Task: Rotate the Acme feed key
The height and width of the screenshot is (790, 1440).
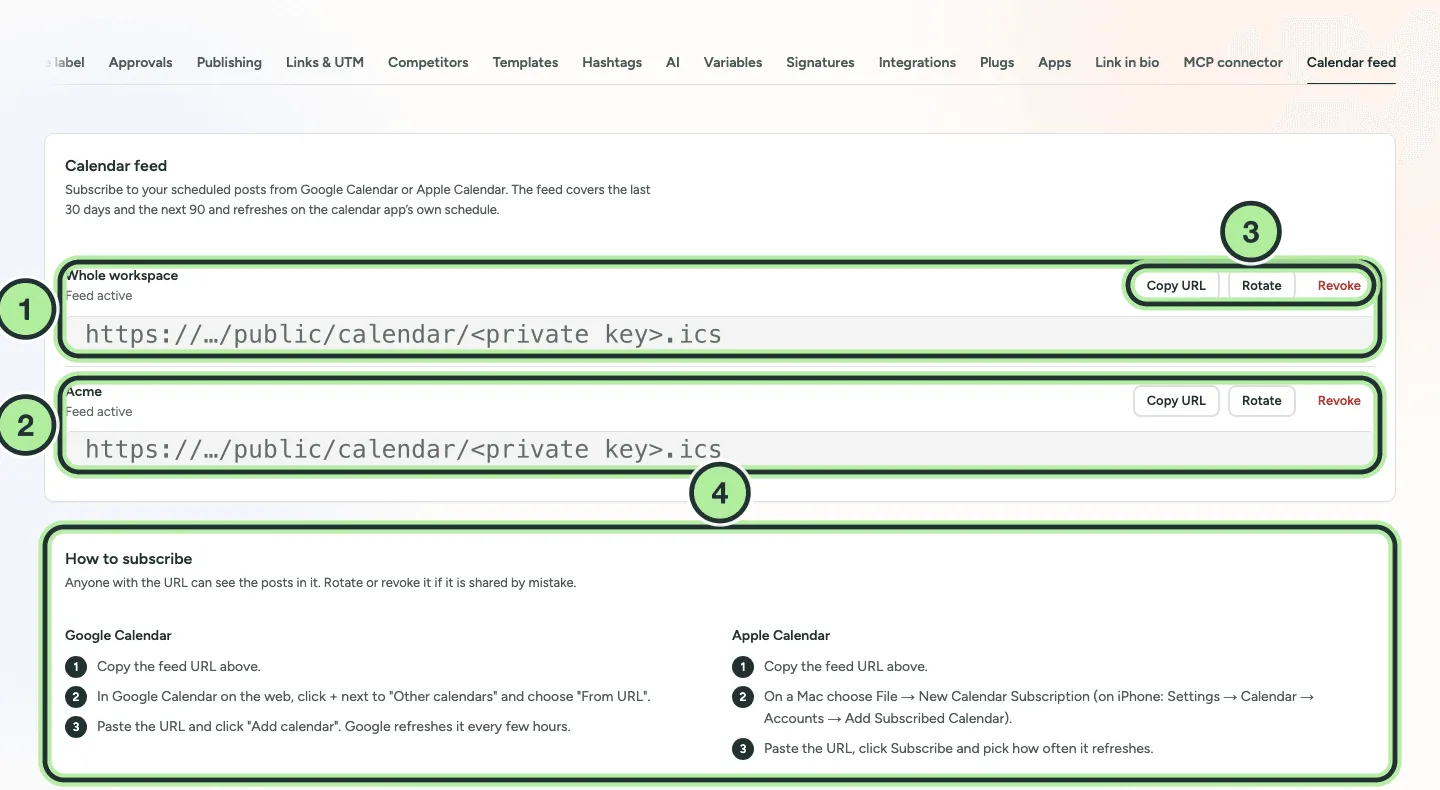Action: click(1262, 401)
